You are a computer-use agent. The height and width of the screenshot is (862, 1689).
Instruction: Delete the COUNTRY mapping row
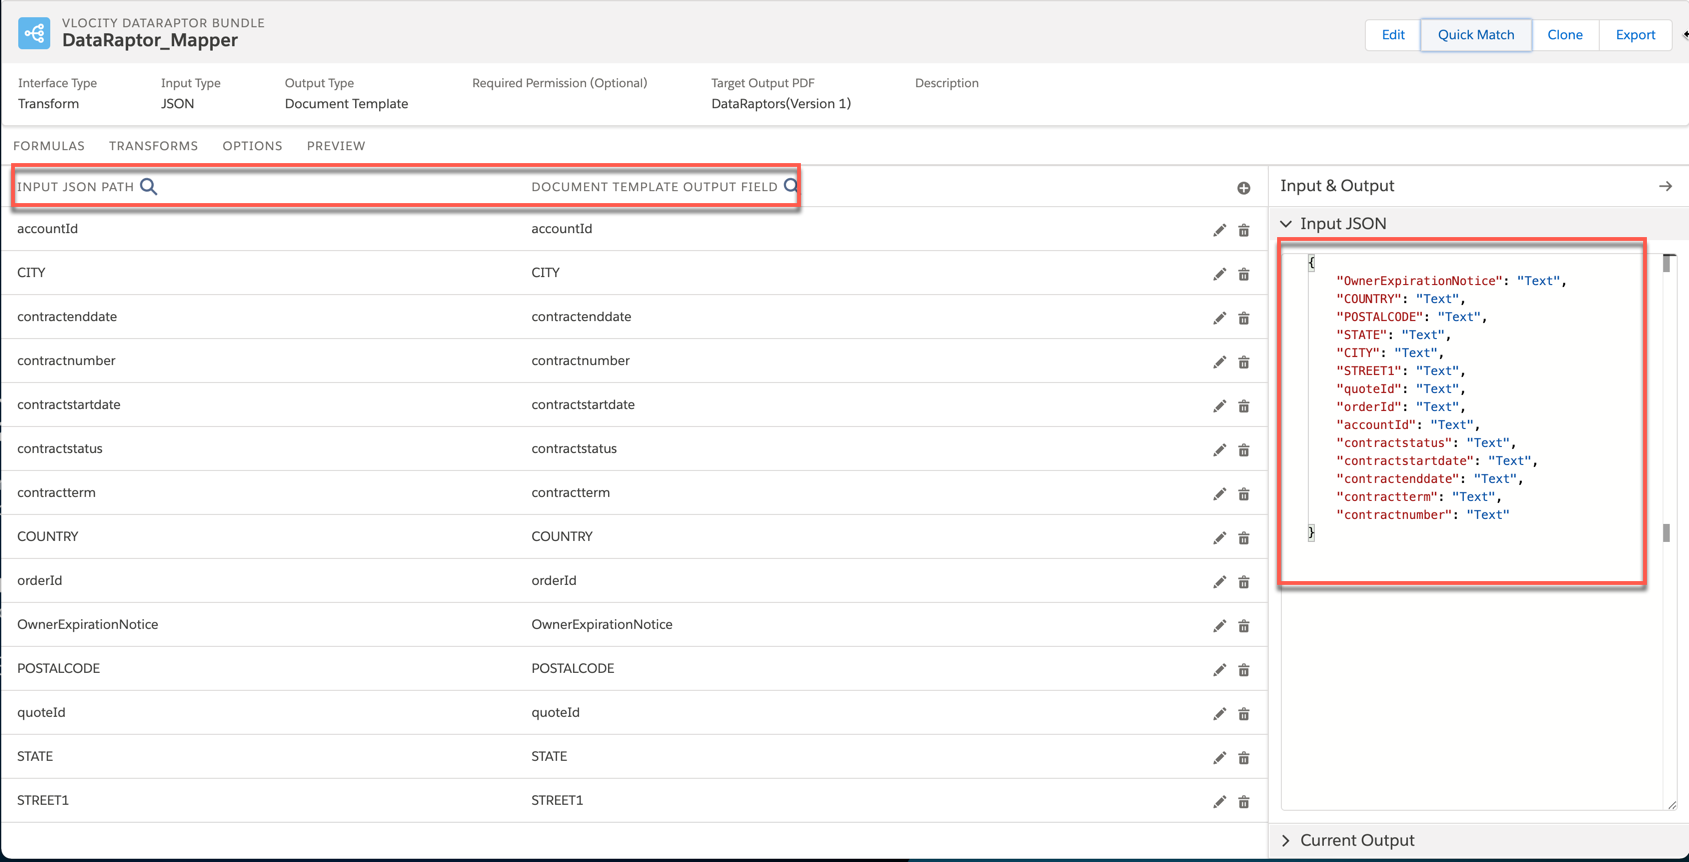point(1243,539)
